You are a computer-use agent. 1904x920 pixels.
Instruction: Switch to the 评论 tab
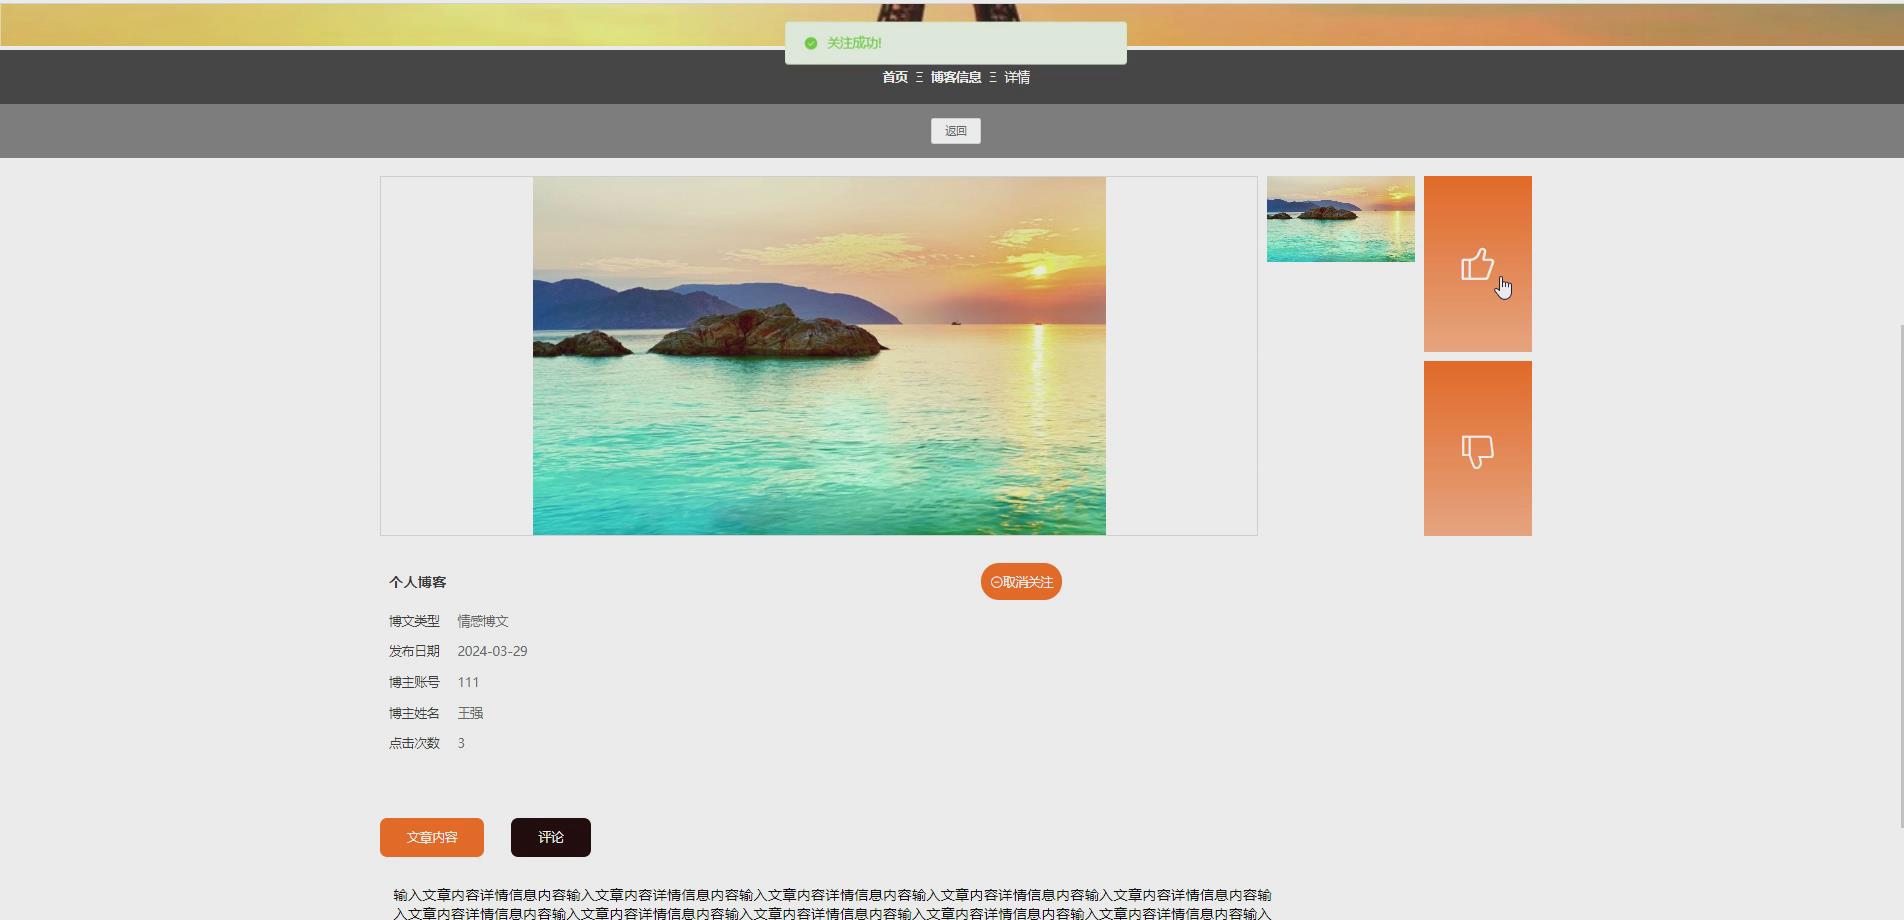(x=550, y=837)
